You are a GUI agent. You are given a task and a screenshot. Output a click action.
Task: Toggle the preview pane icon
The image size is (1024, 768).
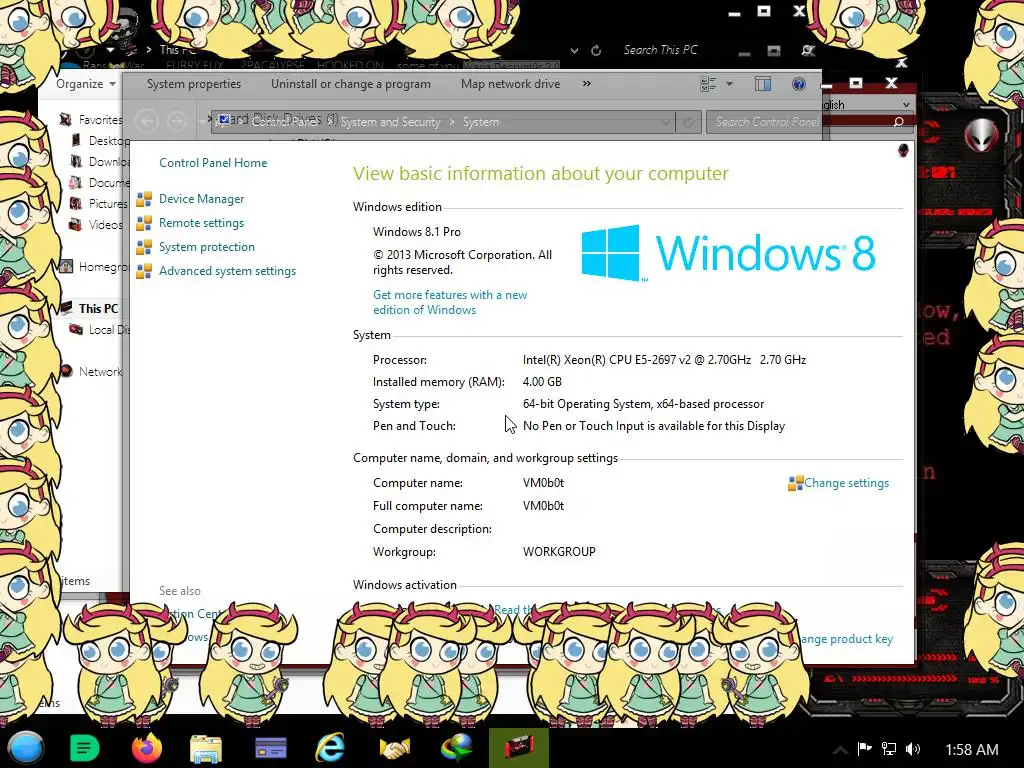(763, 84)
